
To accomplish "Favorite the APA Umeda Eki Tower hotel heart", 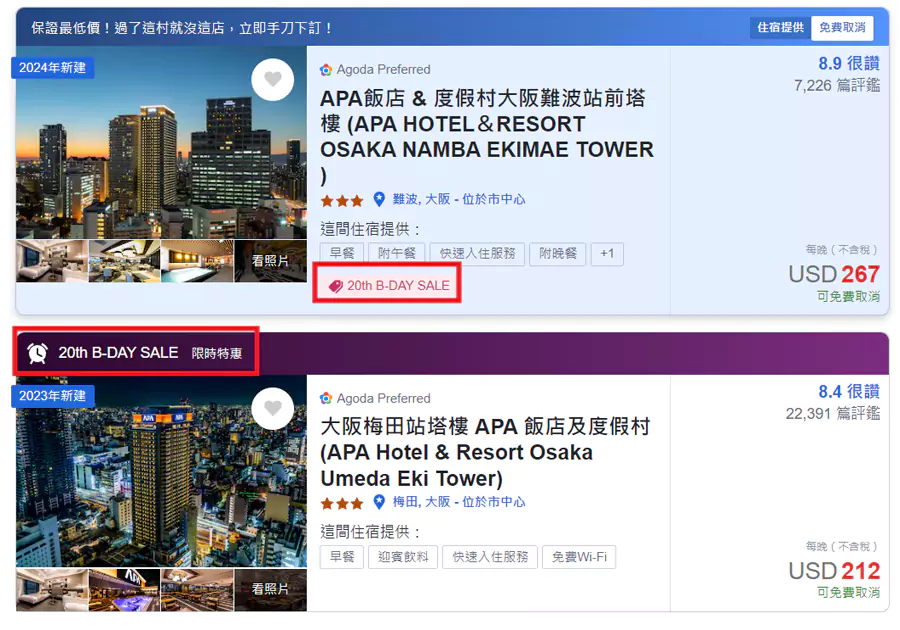I will tap(273, 409).
